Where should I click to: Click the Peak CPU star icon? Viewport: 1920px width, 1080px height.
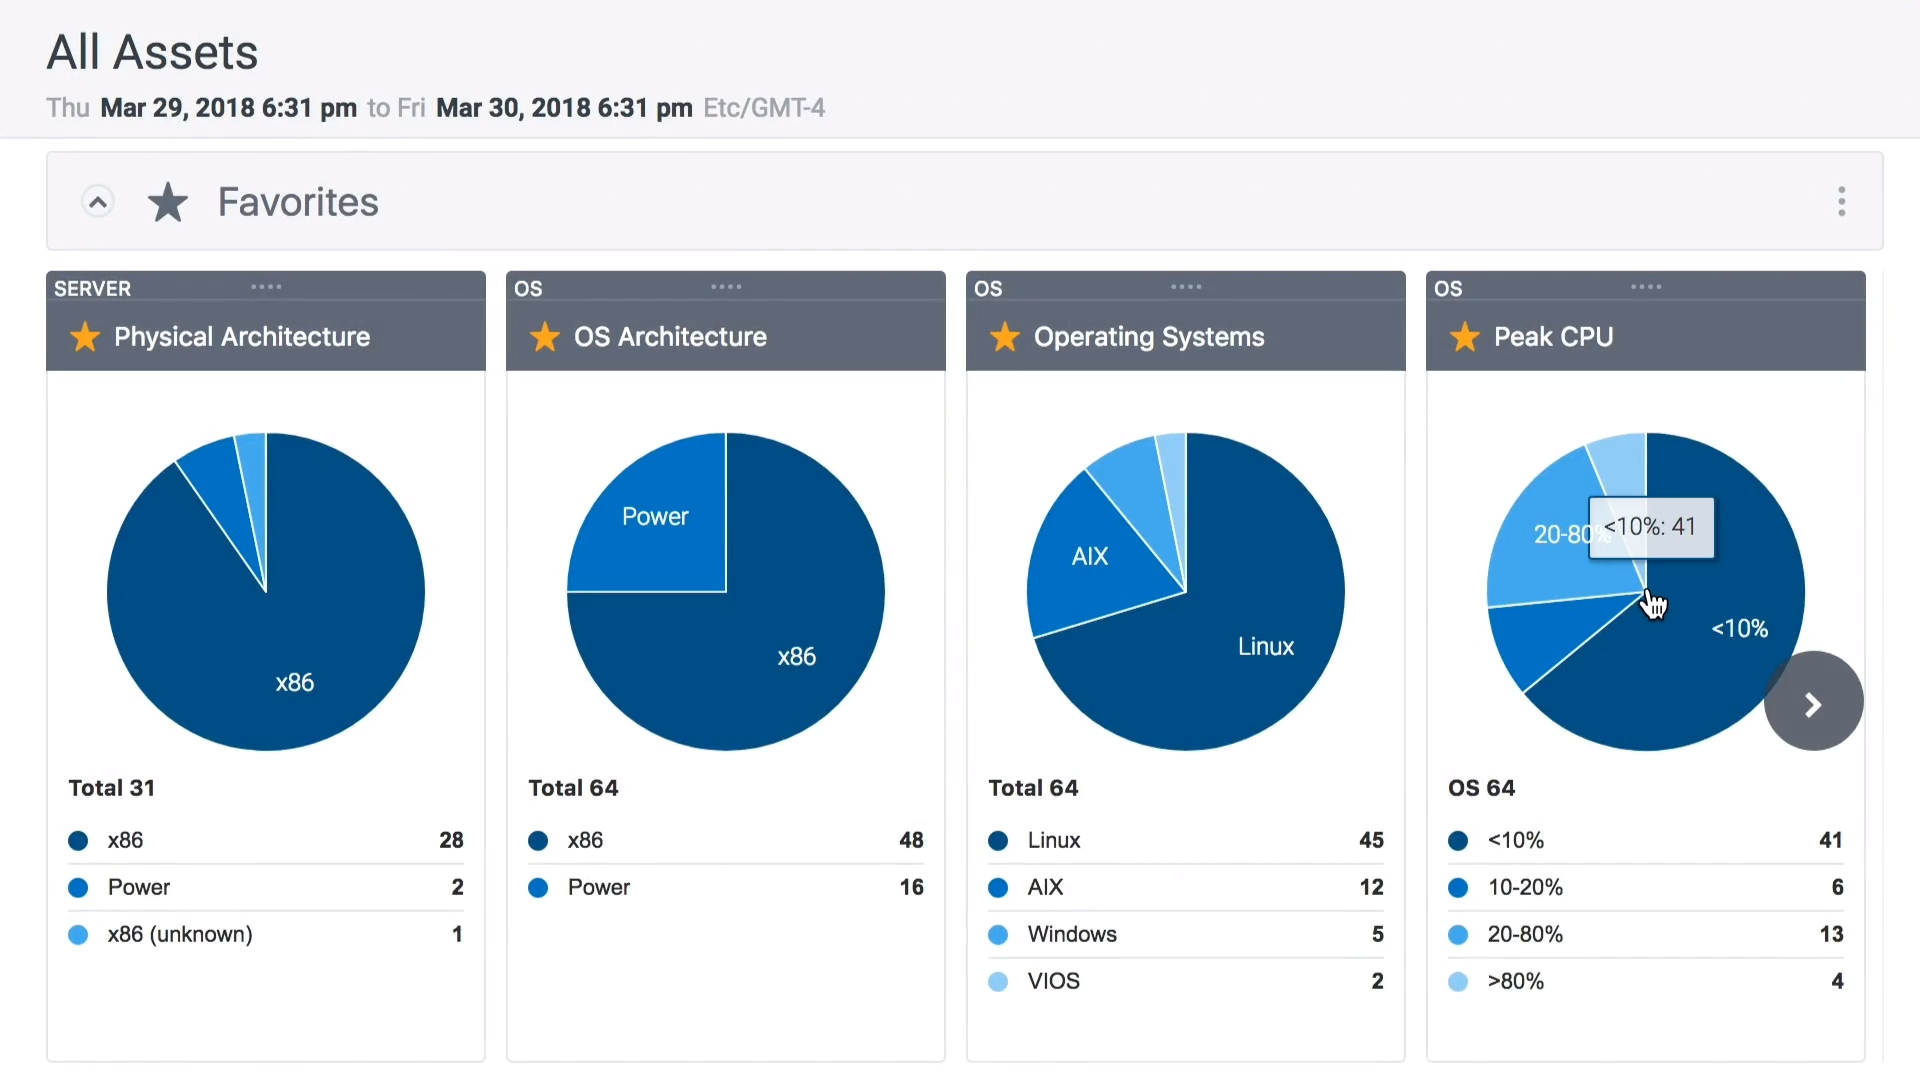(1465, 337)
